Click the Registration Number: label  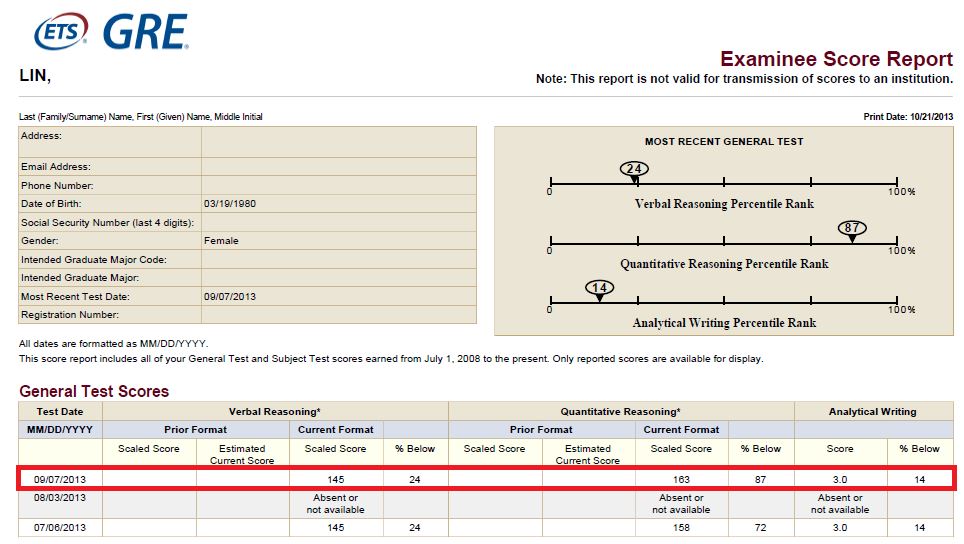coord(69,315)
